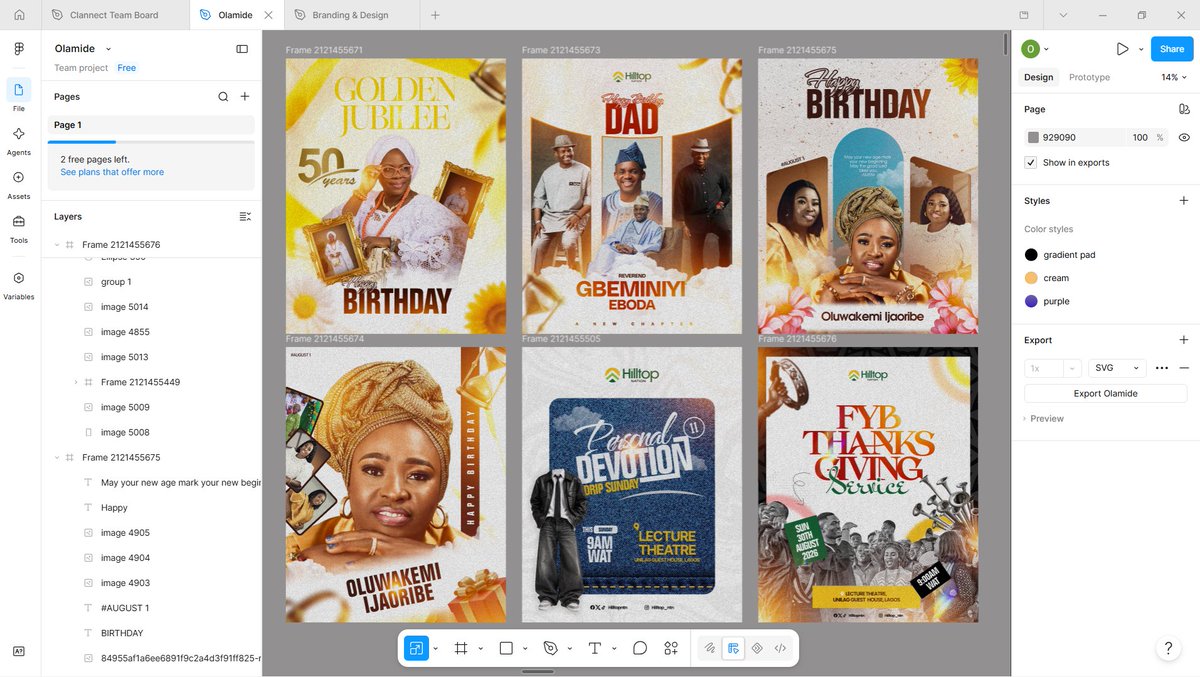Toggle Design mode button in bottom toolbar
The height and width of the screenshot is (677, 1200).
click(x=733, y=648)
